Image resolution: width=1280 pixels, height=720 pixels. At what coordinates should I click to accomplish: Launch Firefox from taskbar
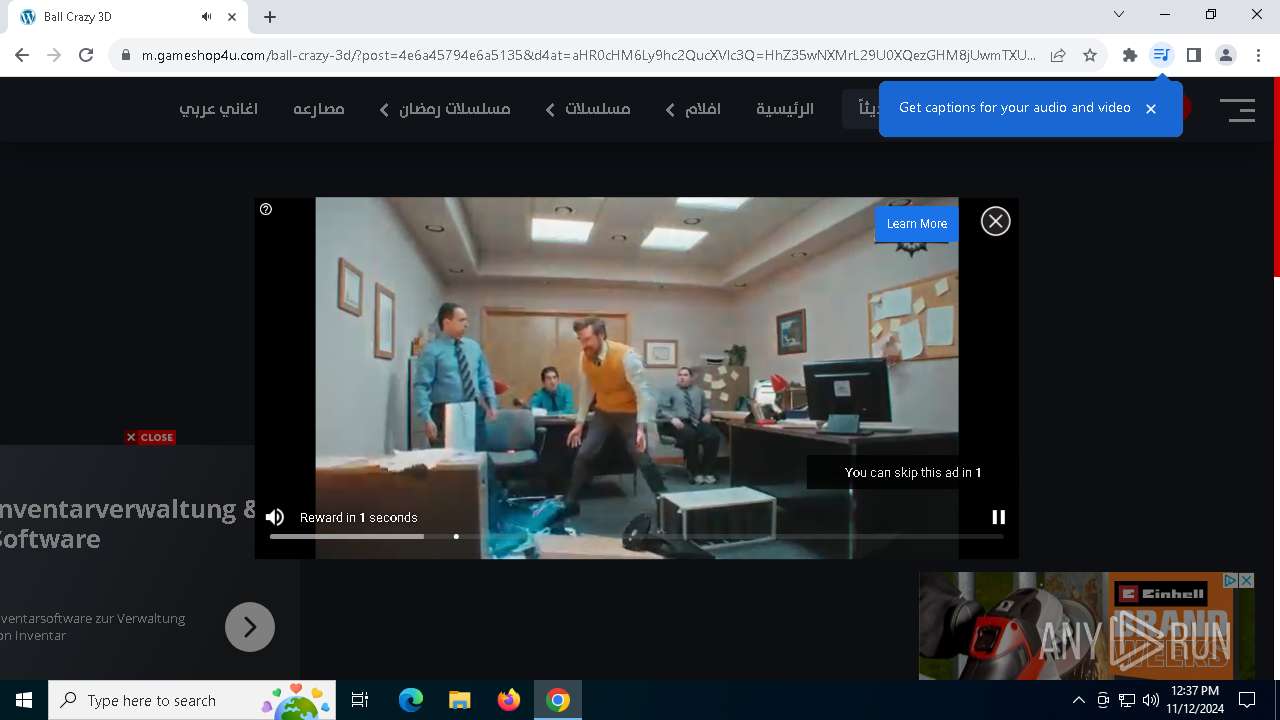click(x=509, y=700)
